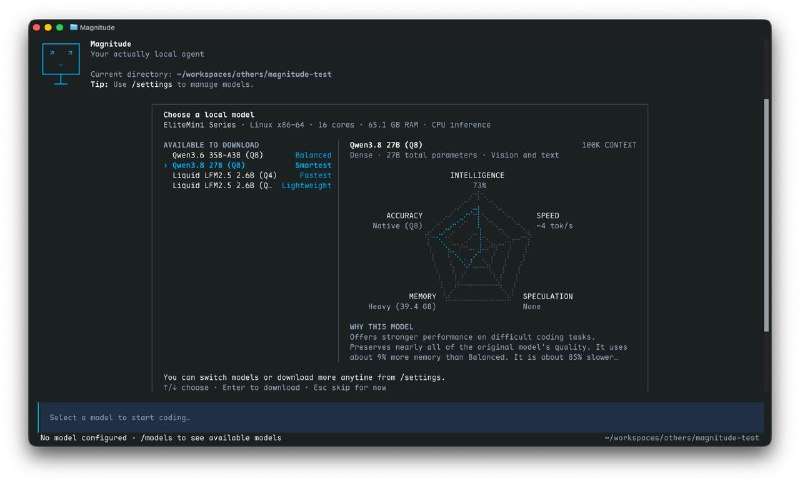Click the vertical scrollbar on the right
800x484 pixels.
click(x=766, y=215)
